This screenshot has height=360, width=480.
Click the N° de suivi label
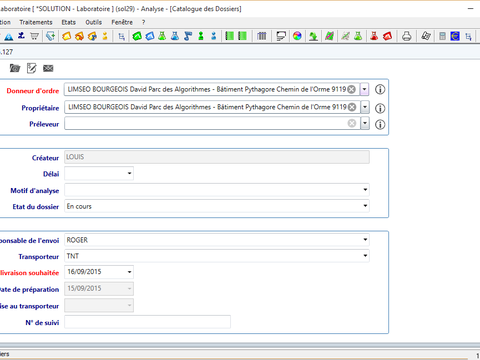point(42,323)
